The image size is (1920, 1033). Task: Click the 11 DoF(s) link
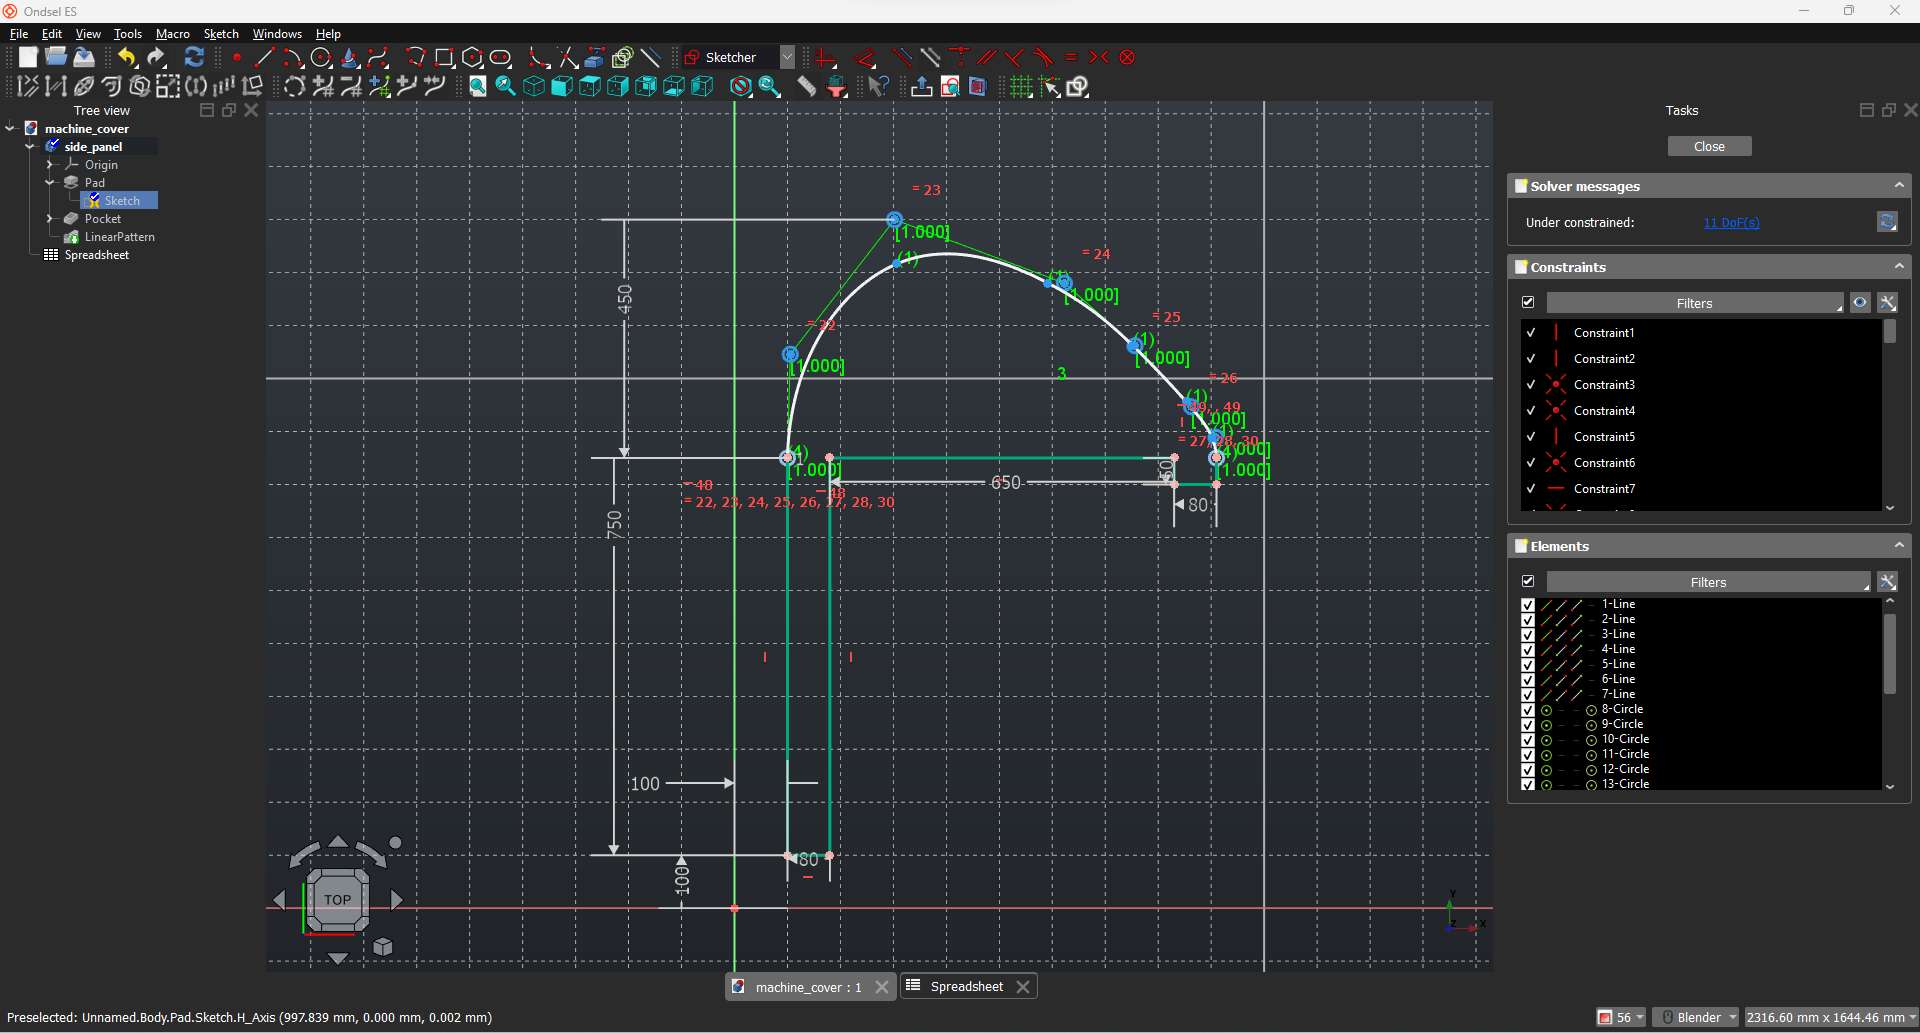click(1731, 223)
